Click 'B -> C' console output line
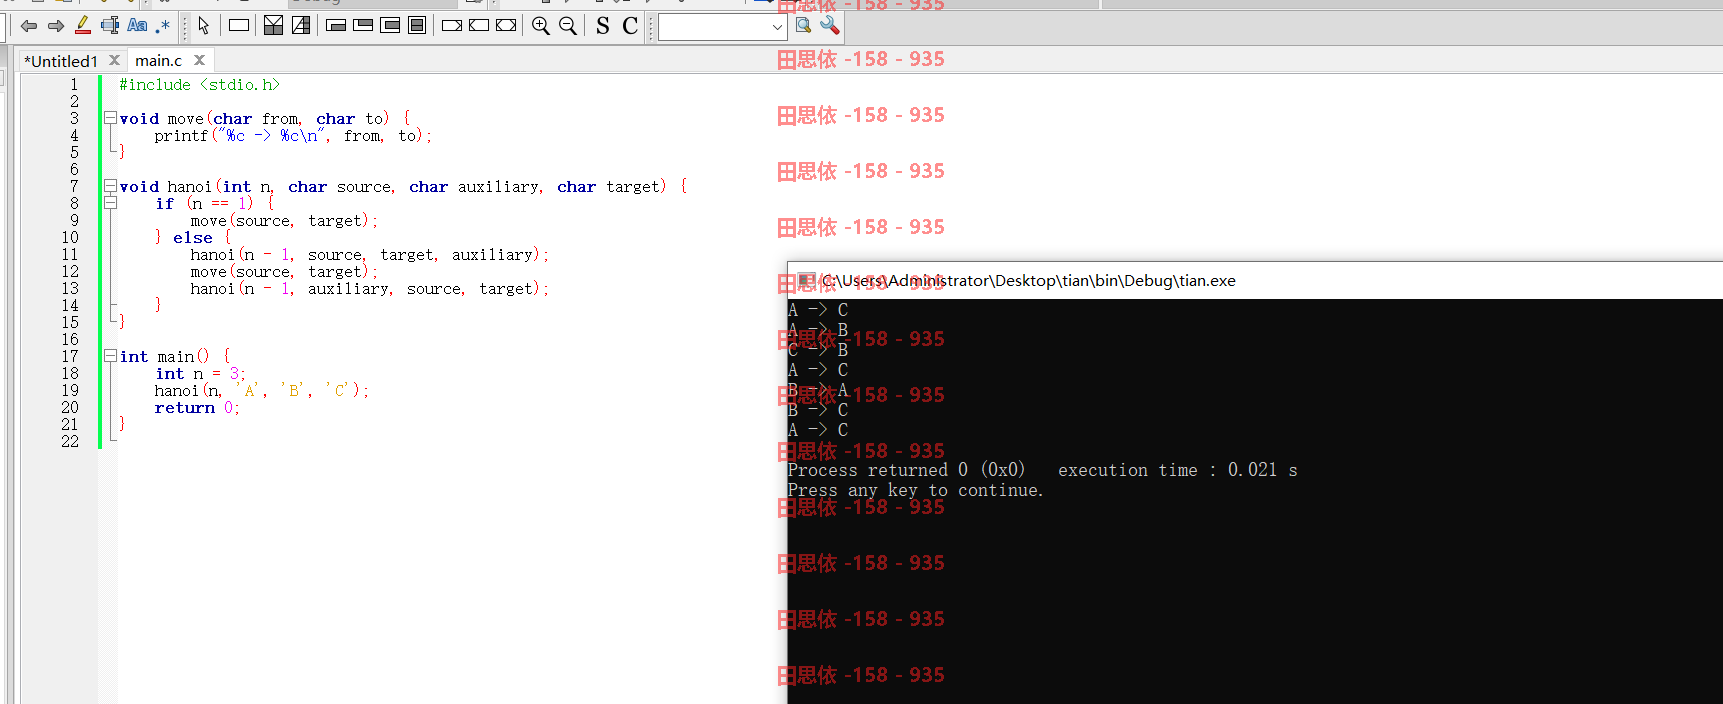Viewport: 1723px width, 704px height. click(x=818, y=410)
